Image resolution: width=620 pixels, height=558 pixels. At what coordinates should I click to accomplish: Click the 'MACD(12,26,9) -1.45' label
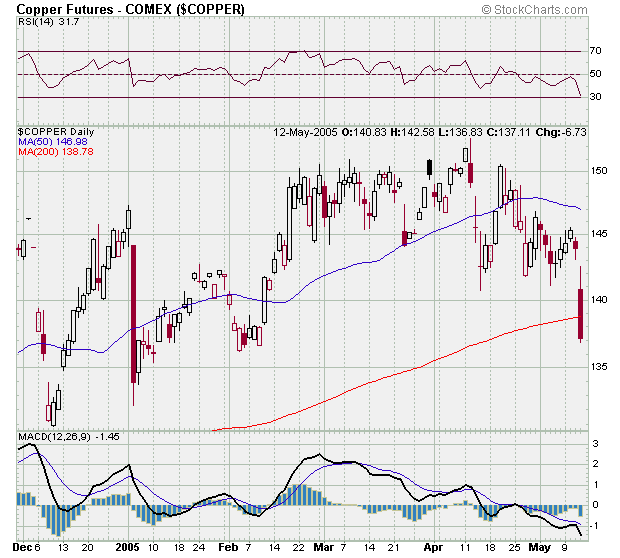(69, 437)
